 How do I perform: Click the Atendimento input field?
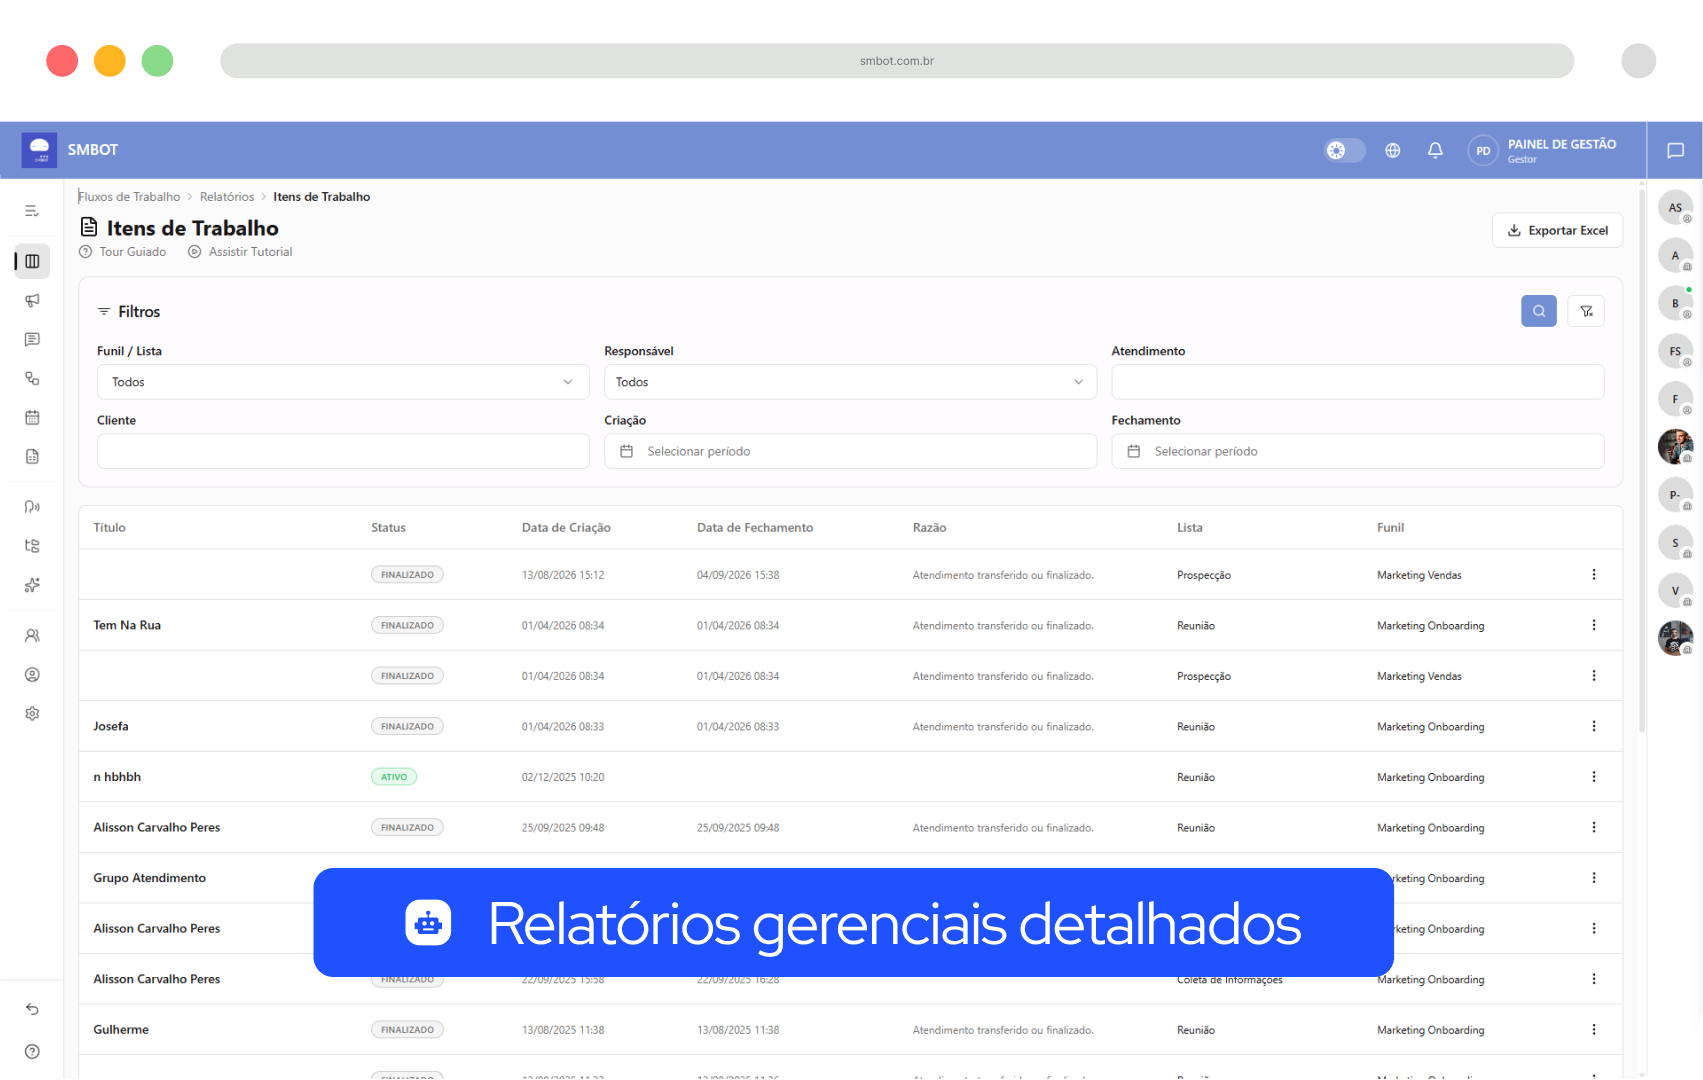1357,382
